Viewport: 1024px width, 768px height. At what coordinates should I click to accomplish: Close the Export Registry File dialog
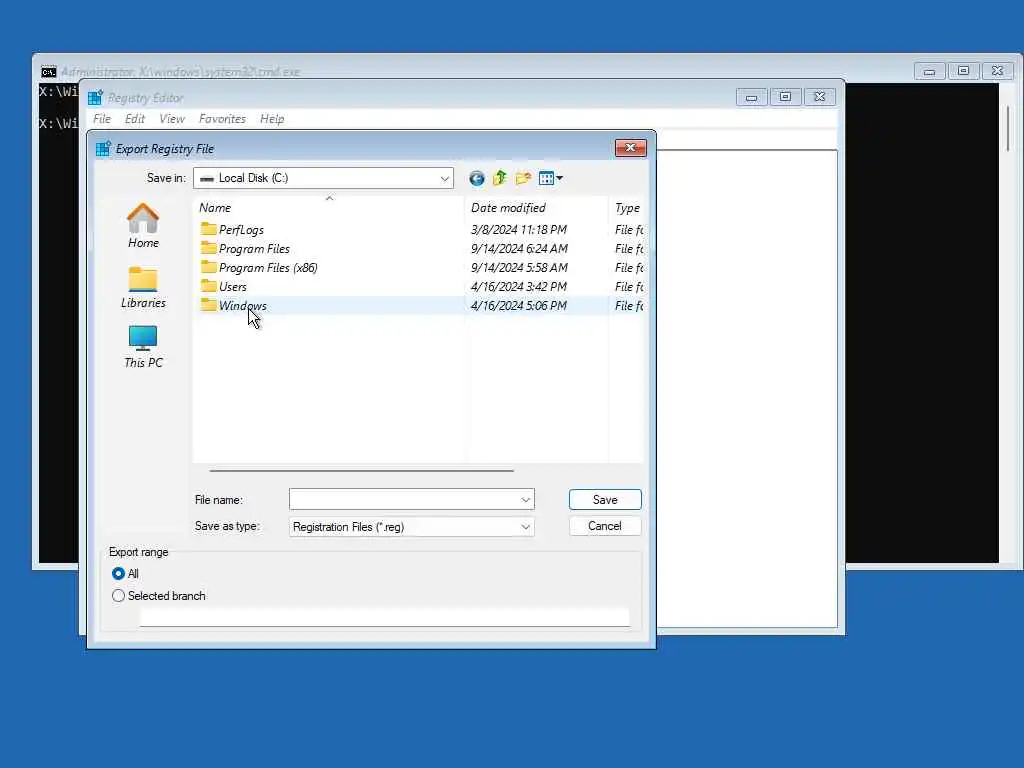click(630, 148)
